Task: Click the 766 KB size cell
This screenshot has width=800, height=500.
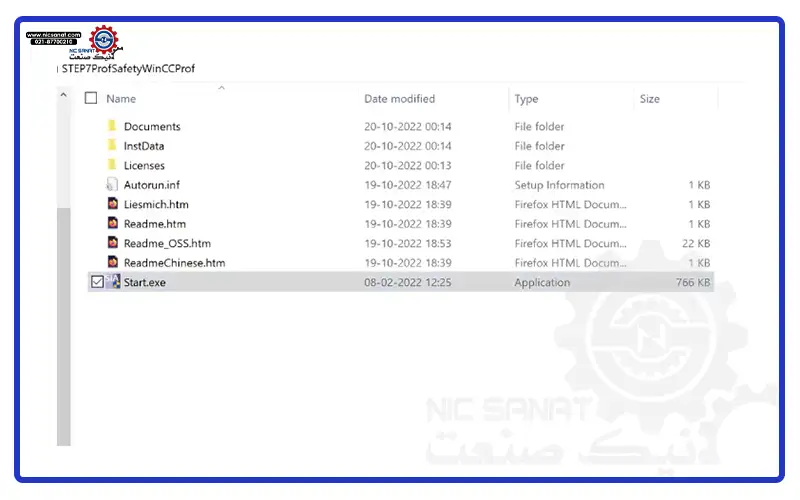Action: click(693, 282)
